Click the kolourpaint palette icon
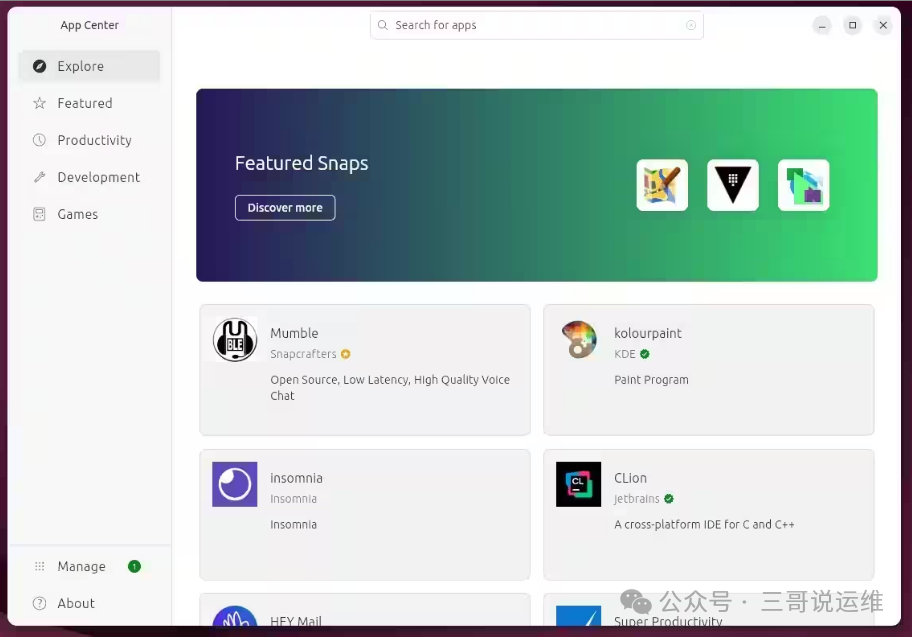Viewport: 912px width, 637px height. [579, 340]
